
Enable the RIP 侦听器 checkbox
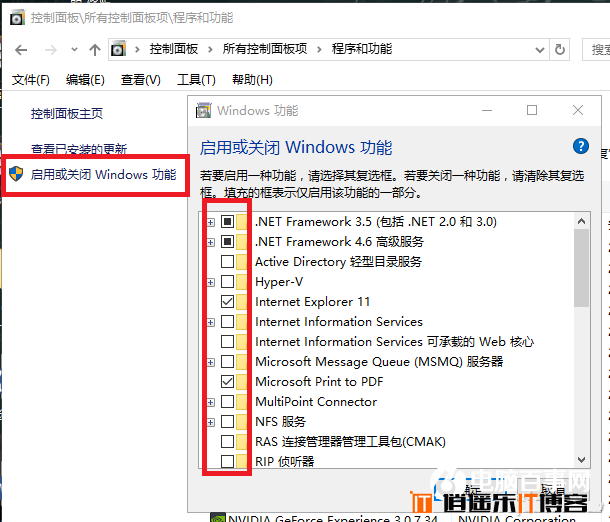point(227,462)
